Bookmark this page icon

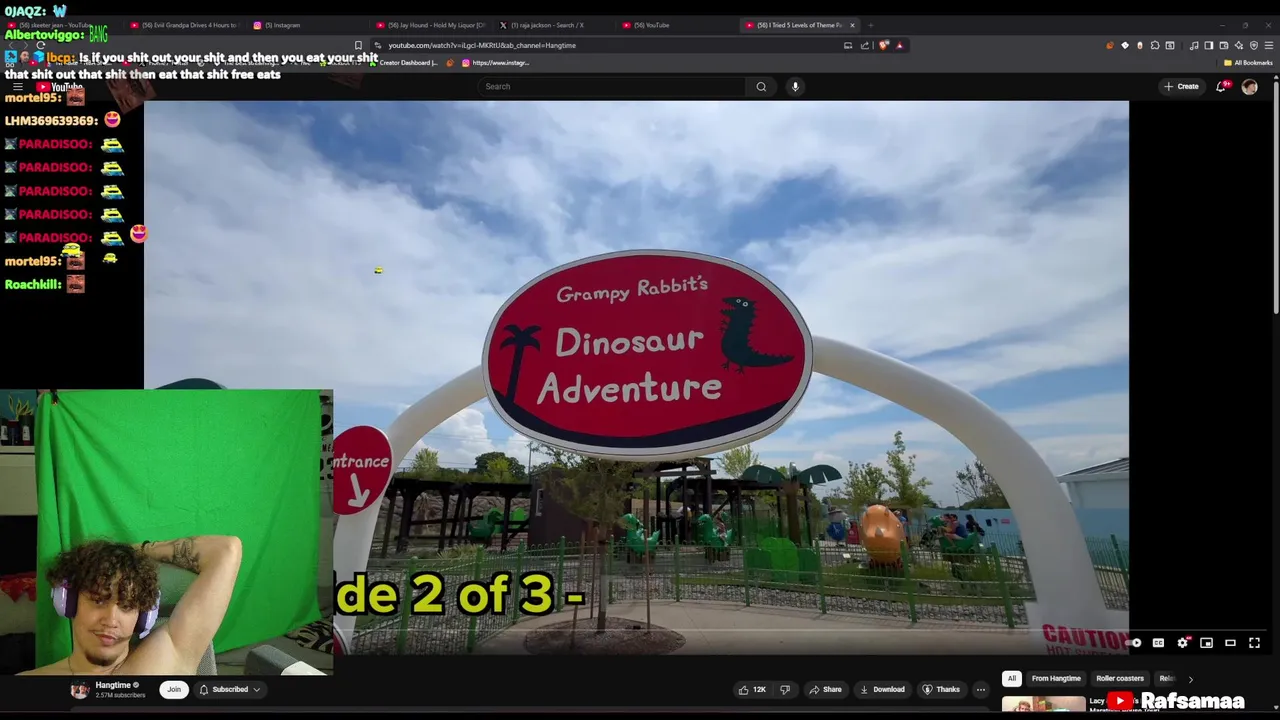tap(358, 45)
